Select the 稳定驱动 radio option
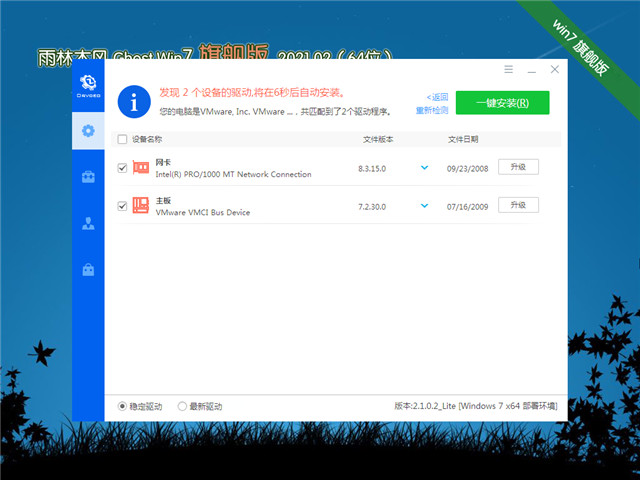Viewport: 640px width, 480px height. tap(122, 406)
